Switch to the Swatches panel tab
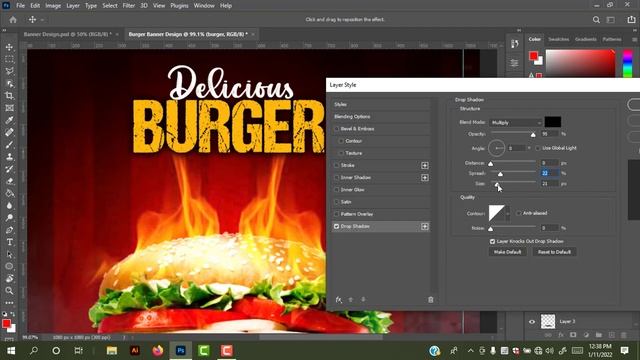The height and width of the screenshot is (360, 640). [558, 40]
